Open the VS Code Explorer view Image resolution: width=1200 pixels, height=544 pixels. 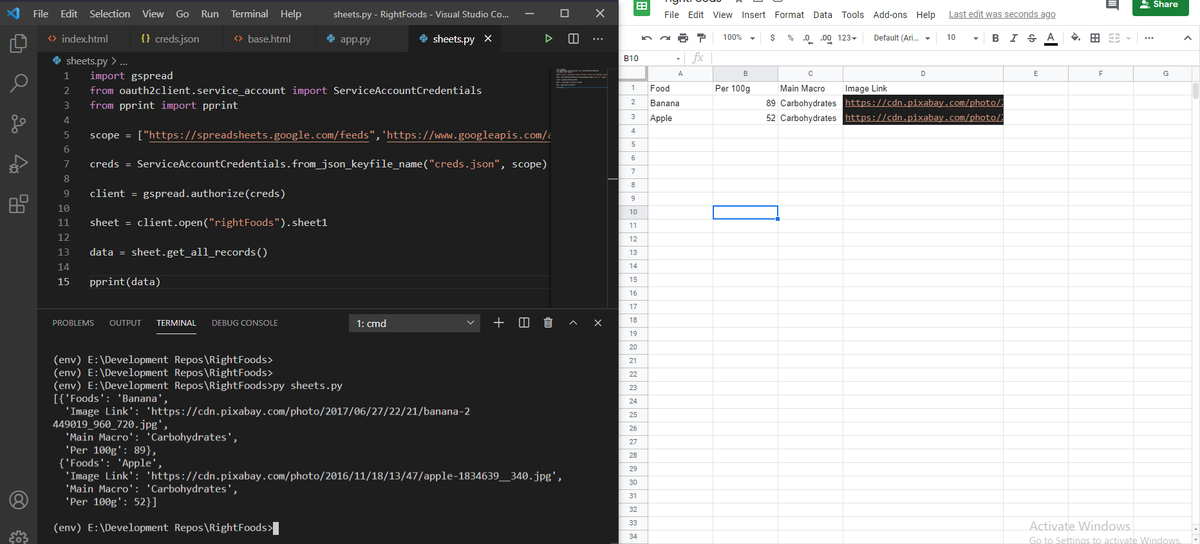[x=18, y=44]
